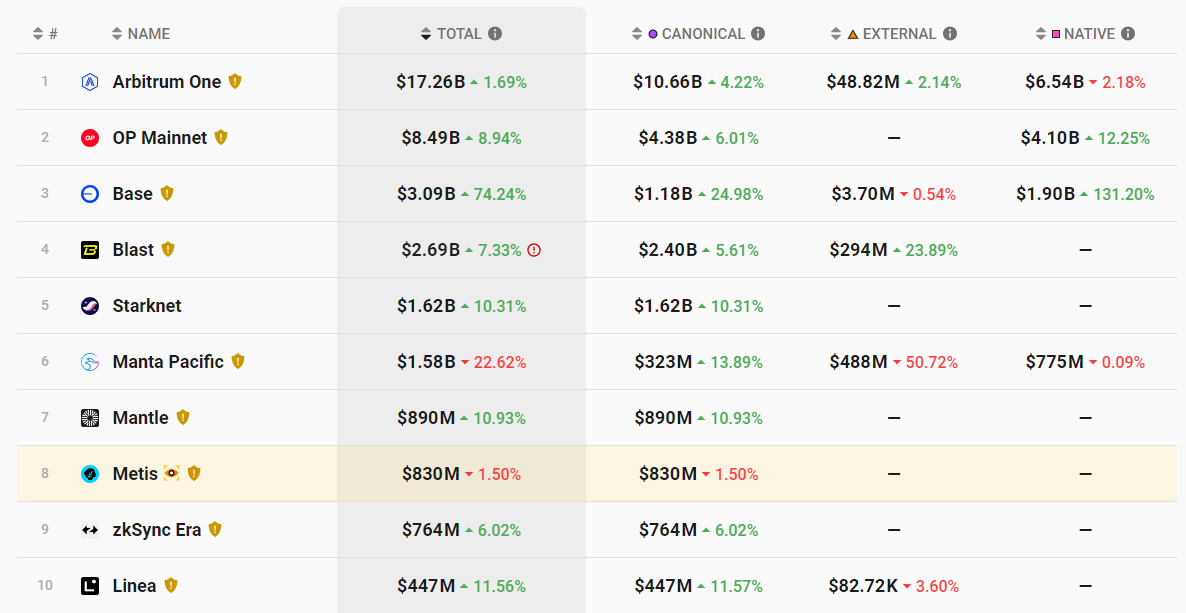Click the Base blue circle logo
Viewport: 1186px width, 613px height.
pyautogui.click(x=90, y=194)
